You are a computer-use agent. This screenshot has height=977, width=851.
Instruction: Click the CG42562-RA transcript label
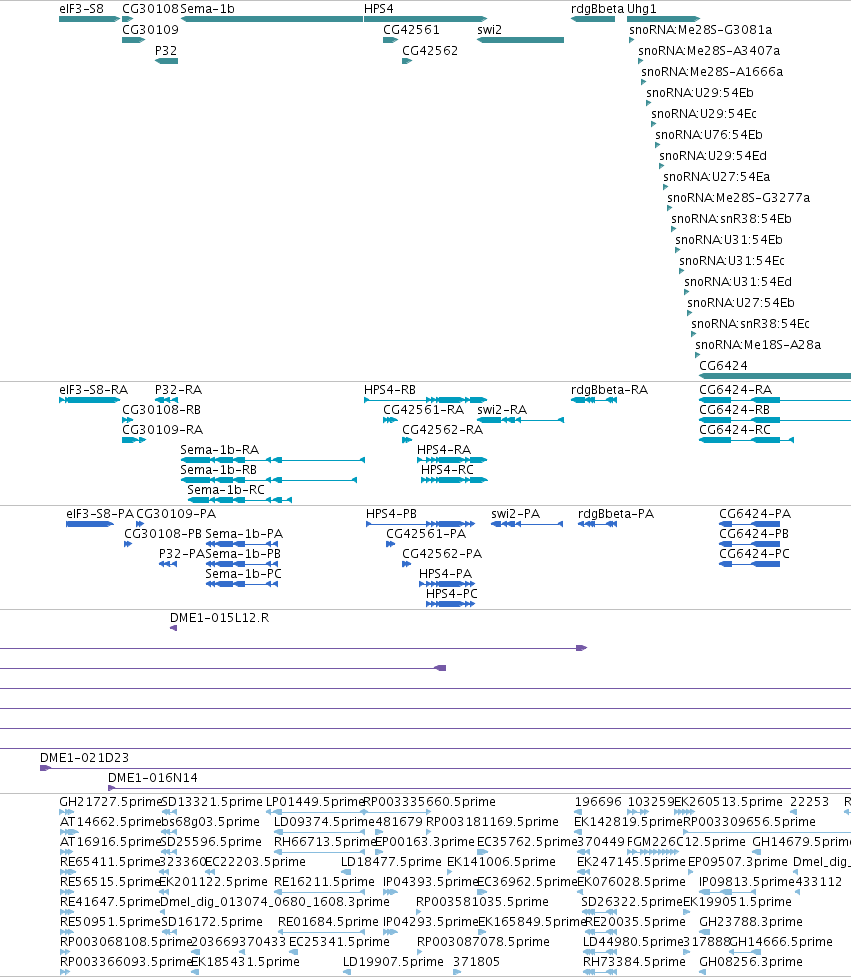[x=442, y=430]
